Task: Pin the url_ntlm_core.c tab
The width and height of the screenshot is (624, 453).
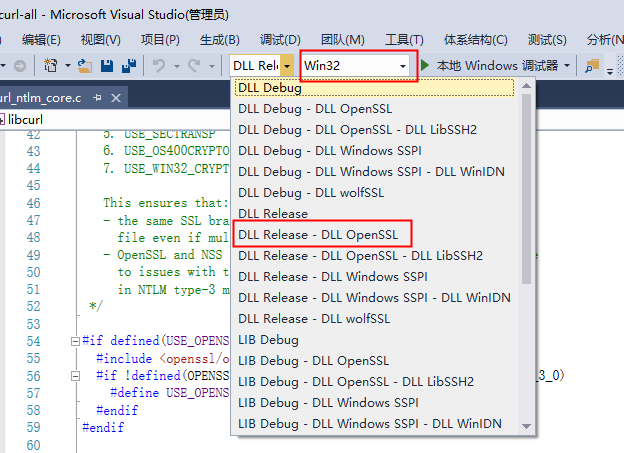Action: [x=97, y=98]
